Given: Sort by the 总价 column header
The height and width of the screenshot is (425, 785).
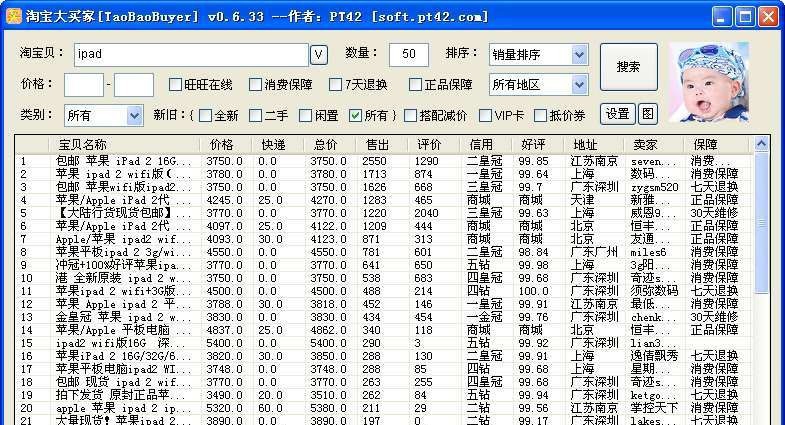Looking at the screenshot, I should pos(330,145).
